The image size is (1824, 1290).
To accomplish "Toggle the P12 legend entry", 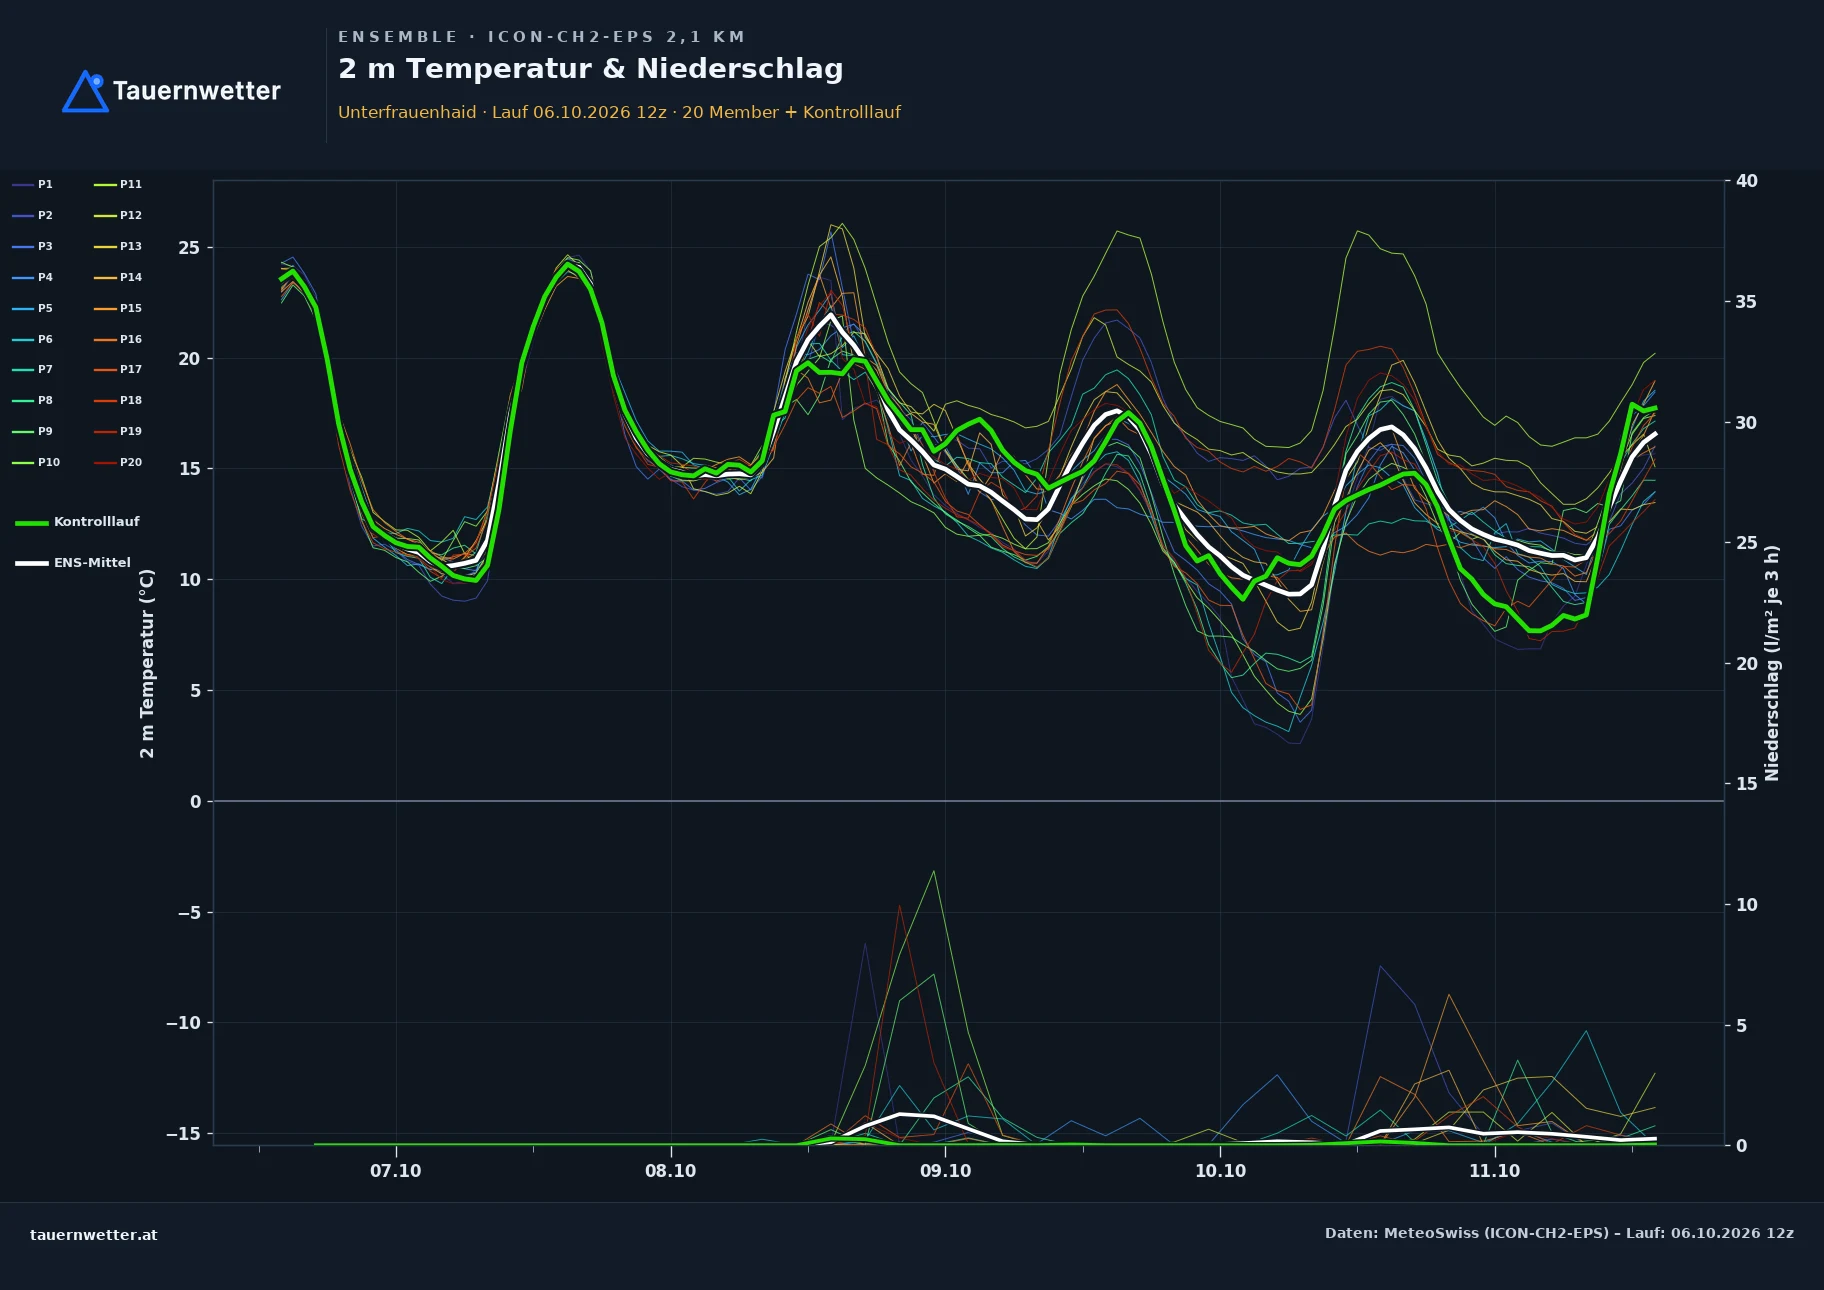I will [118, 215].
